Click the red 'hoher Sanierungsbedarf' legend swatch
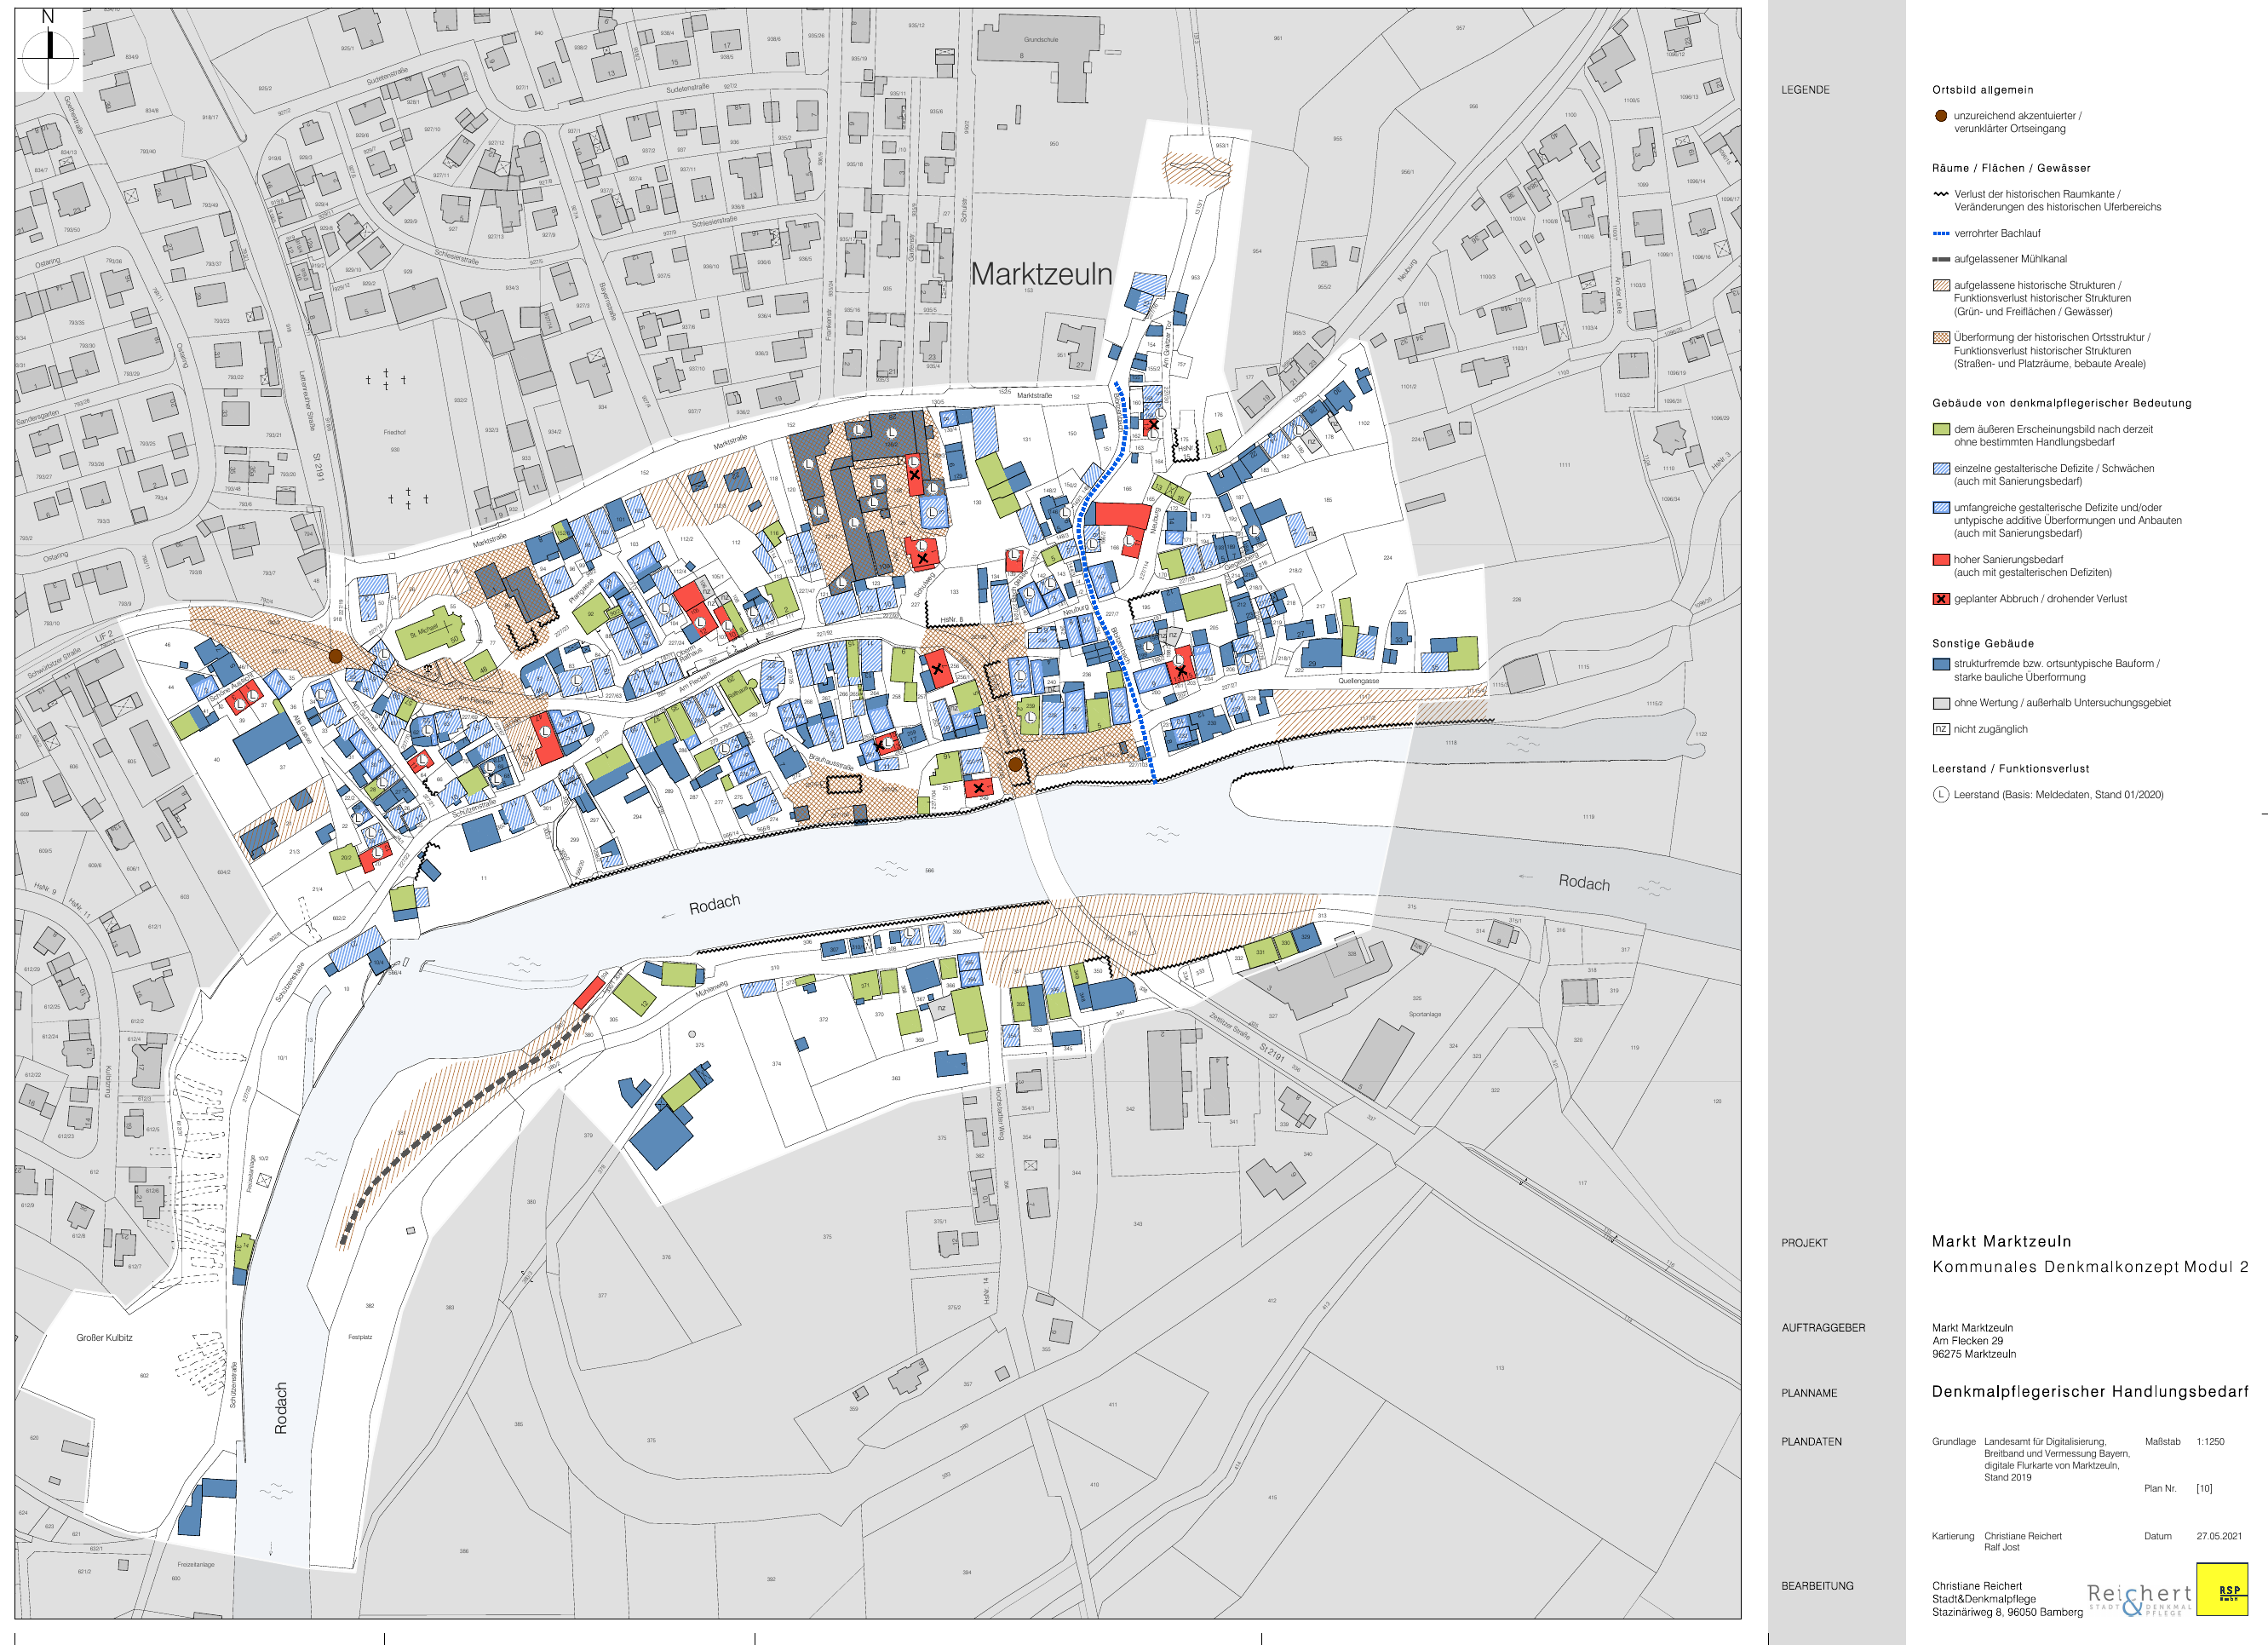 [1941, 560]
